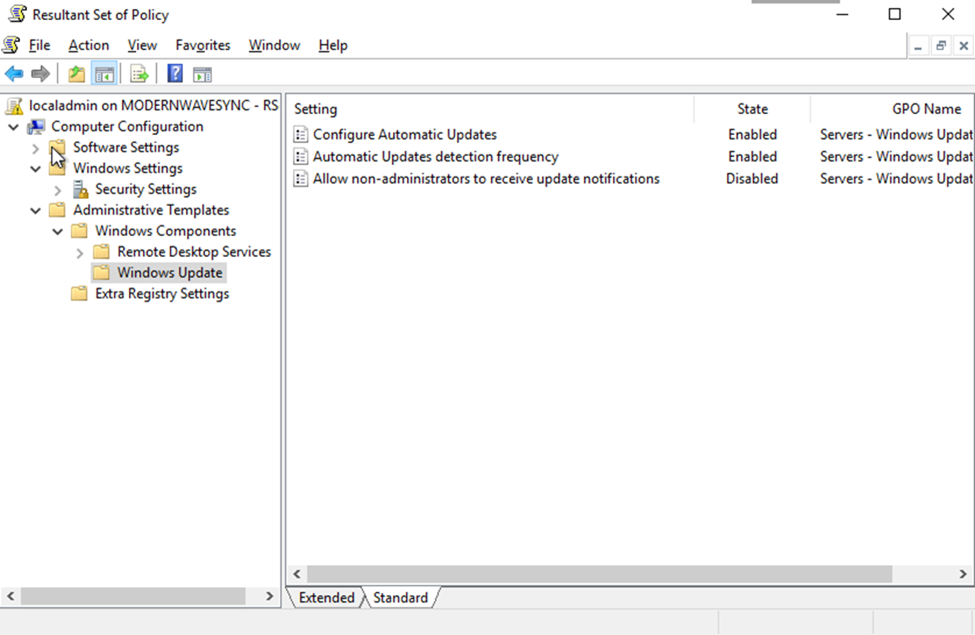Open the Help menu

[x=333, y=45]
